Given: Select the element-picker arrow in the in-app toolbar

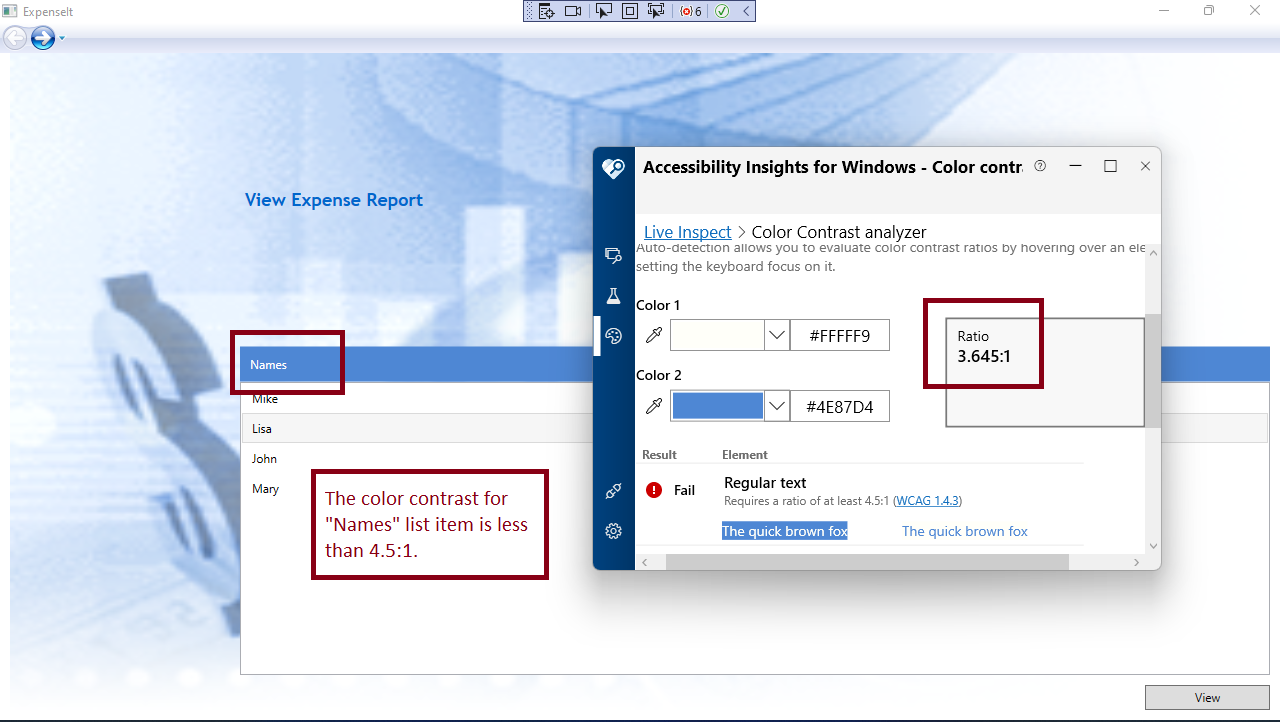Looking at the screenshot, I should coord(601,11).
